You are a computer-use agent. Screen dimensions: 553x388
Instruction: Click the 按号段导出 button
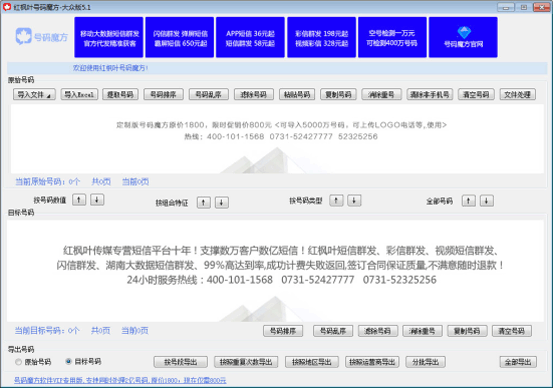(x=181, y=362)
